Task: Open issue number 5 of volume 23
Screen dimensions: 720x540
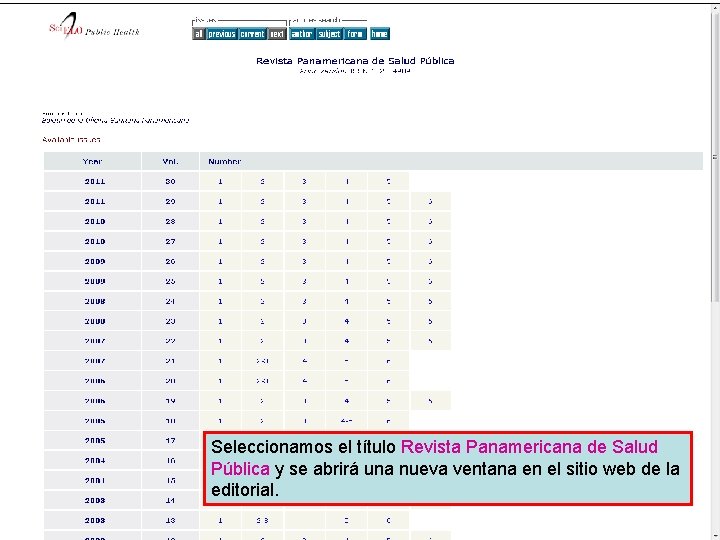Action: (388, 321)
